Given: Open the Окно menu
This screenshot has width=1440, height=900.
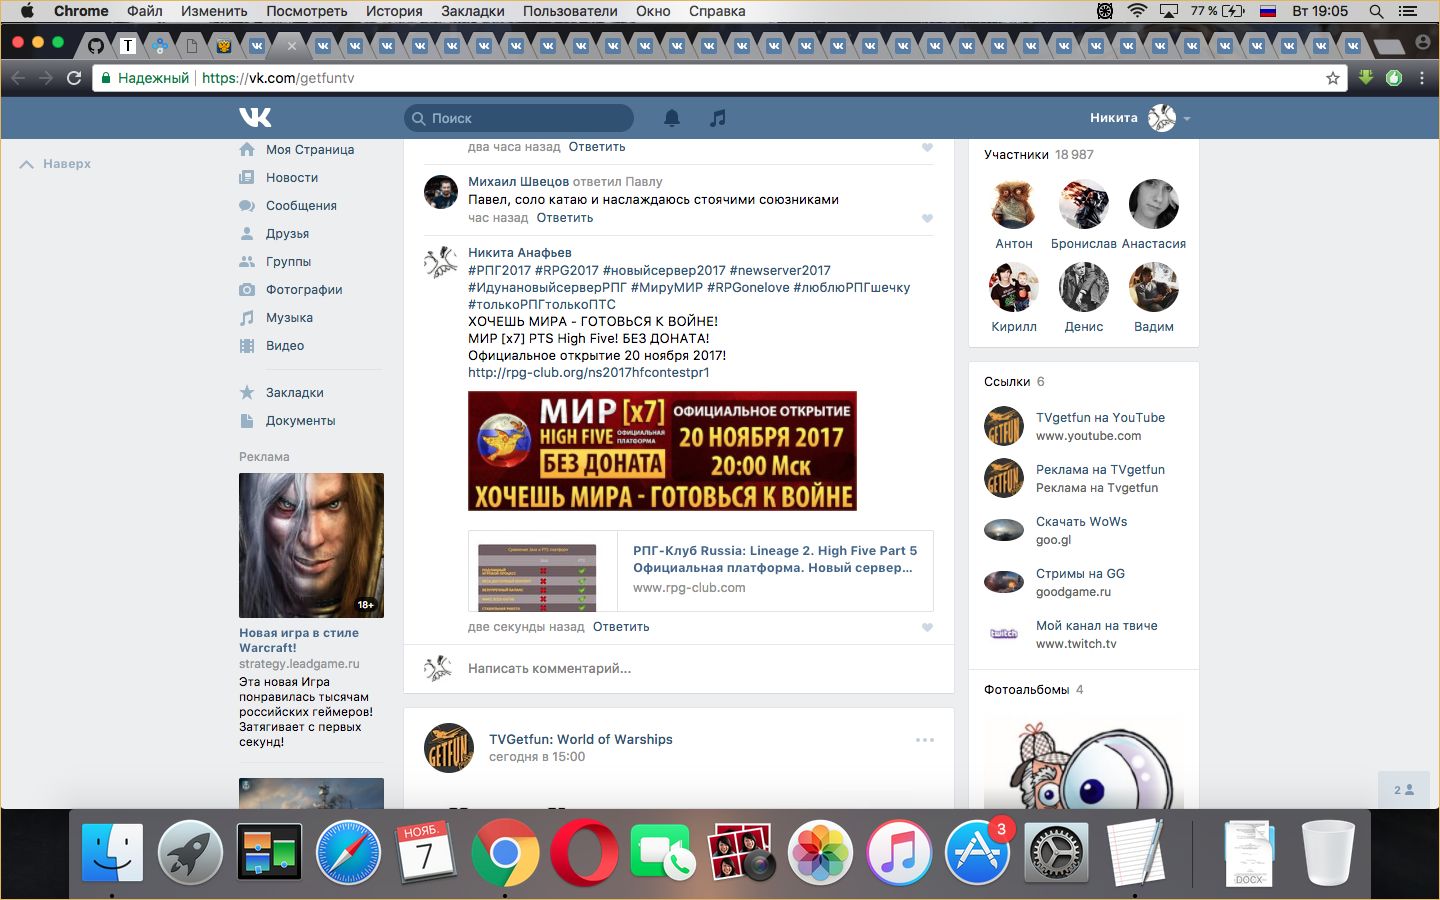Looking at the screenshot, I should [653, 11].
